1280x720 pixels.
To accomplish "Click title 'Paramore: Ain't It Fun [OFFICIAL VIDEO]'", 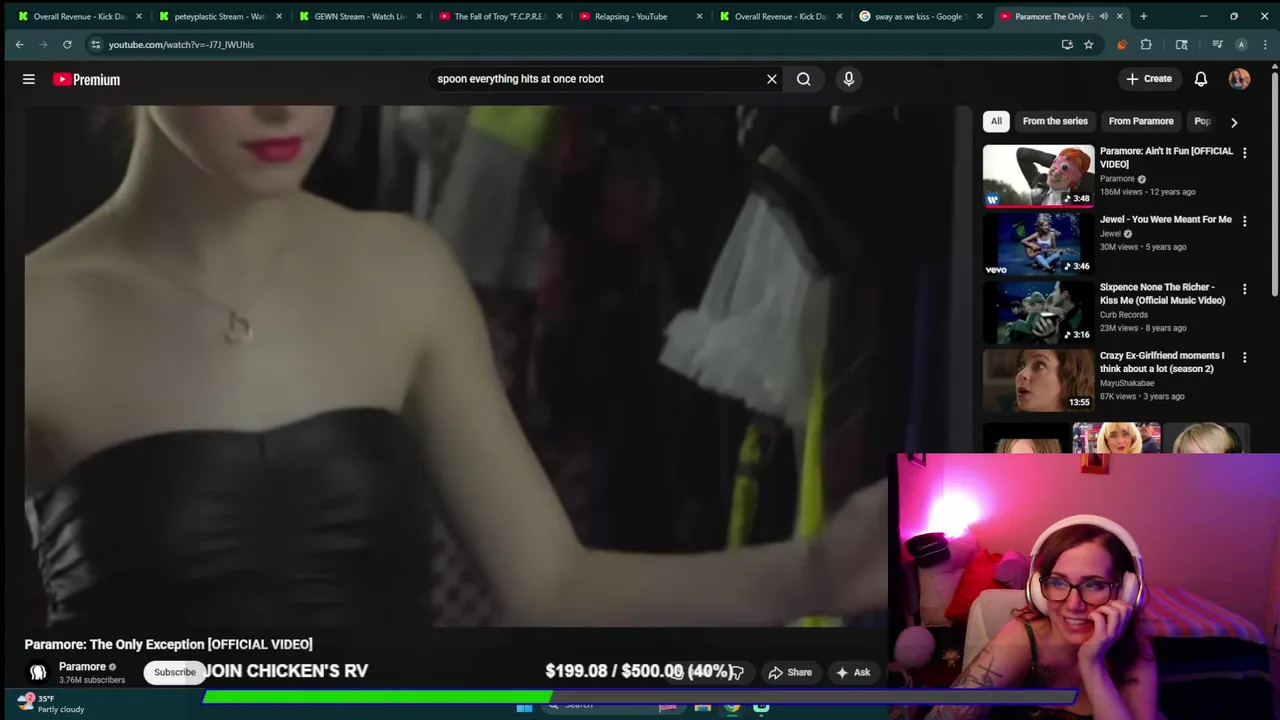I will pos(1166,158).
